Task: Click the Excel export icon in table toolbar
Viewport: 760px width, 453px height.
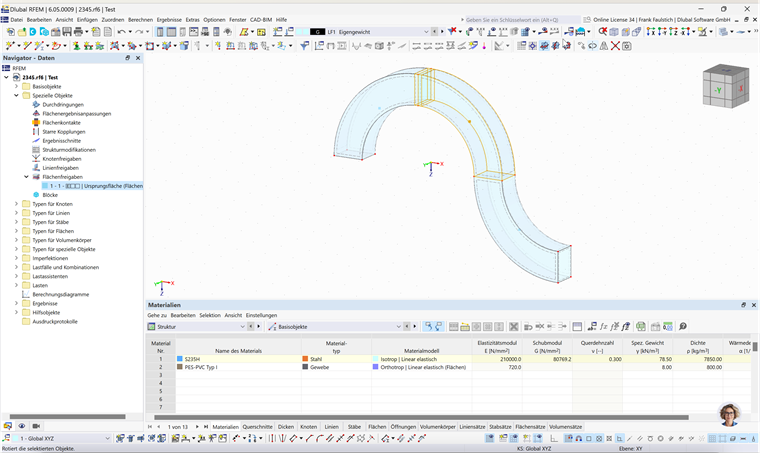Action: 640,327
